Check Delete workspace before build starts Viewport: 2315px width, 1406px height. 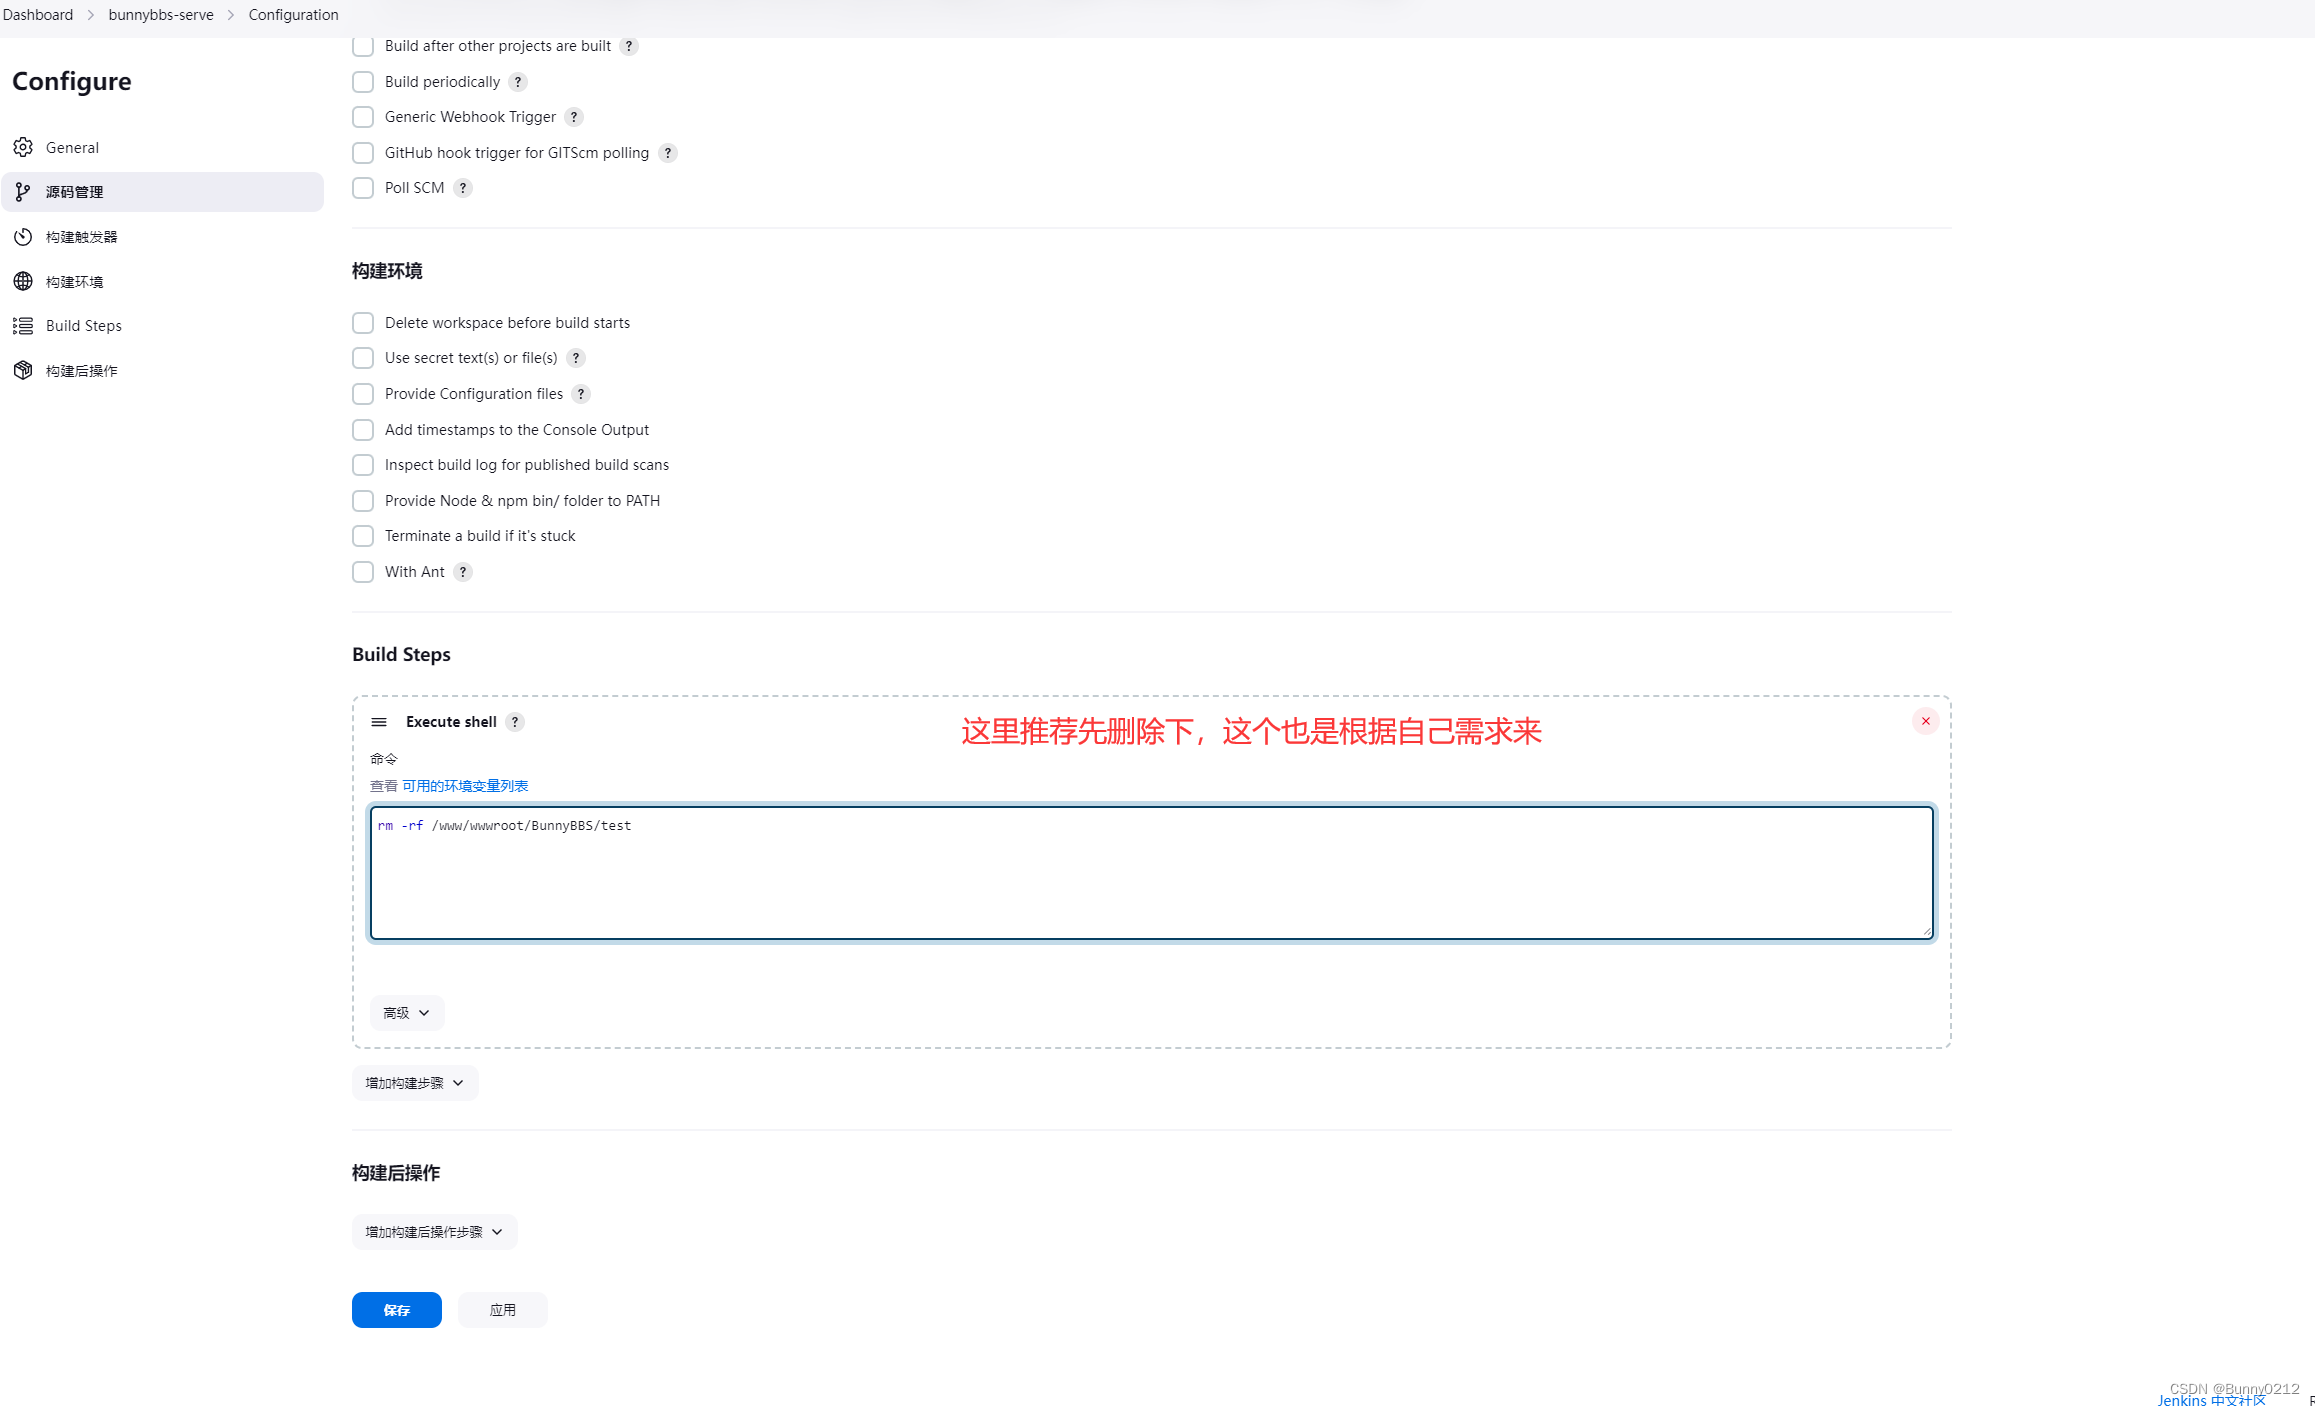click(x=363, y=323)
